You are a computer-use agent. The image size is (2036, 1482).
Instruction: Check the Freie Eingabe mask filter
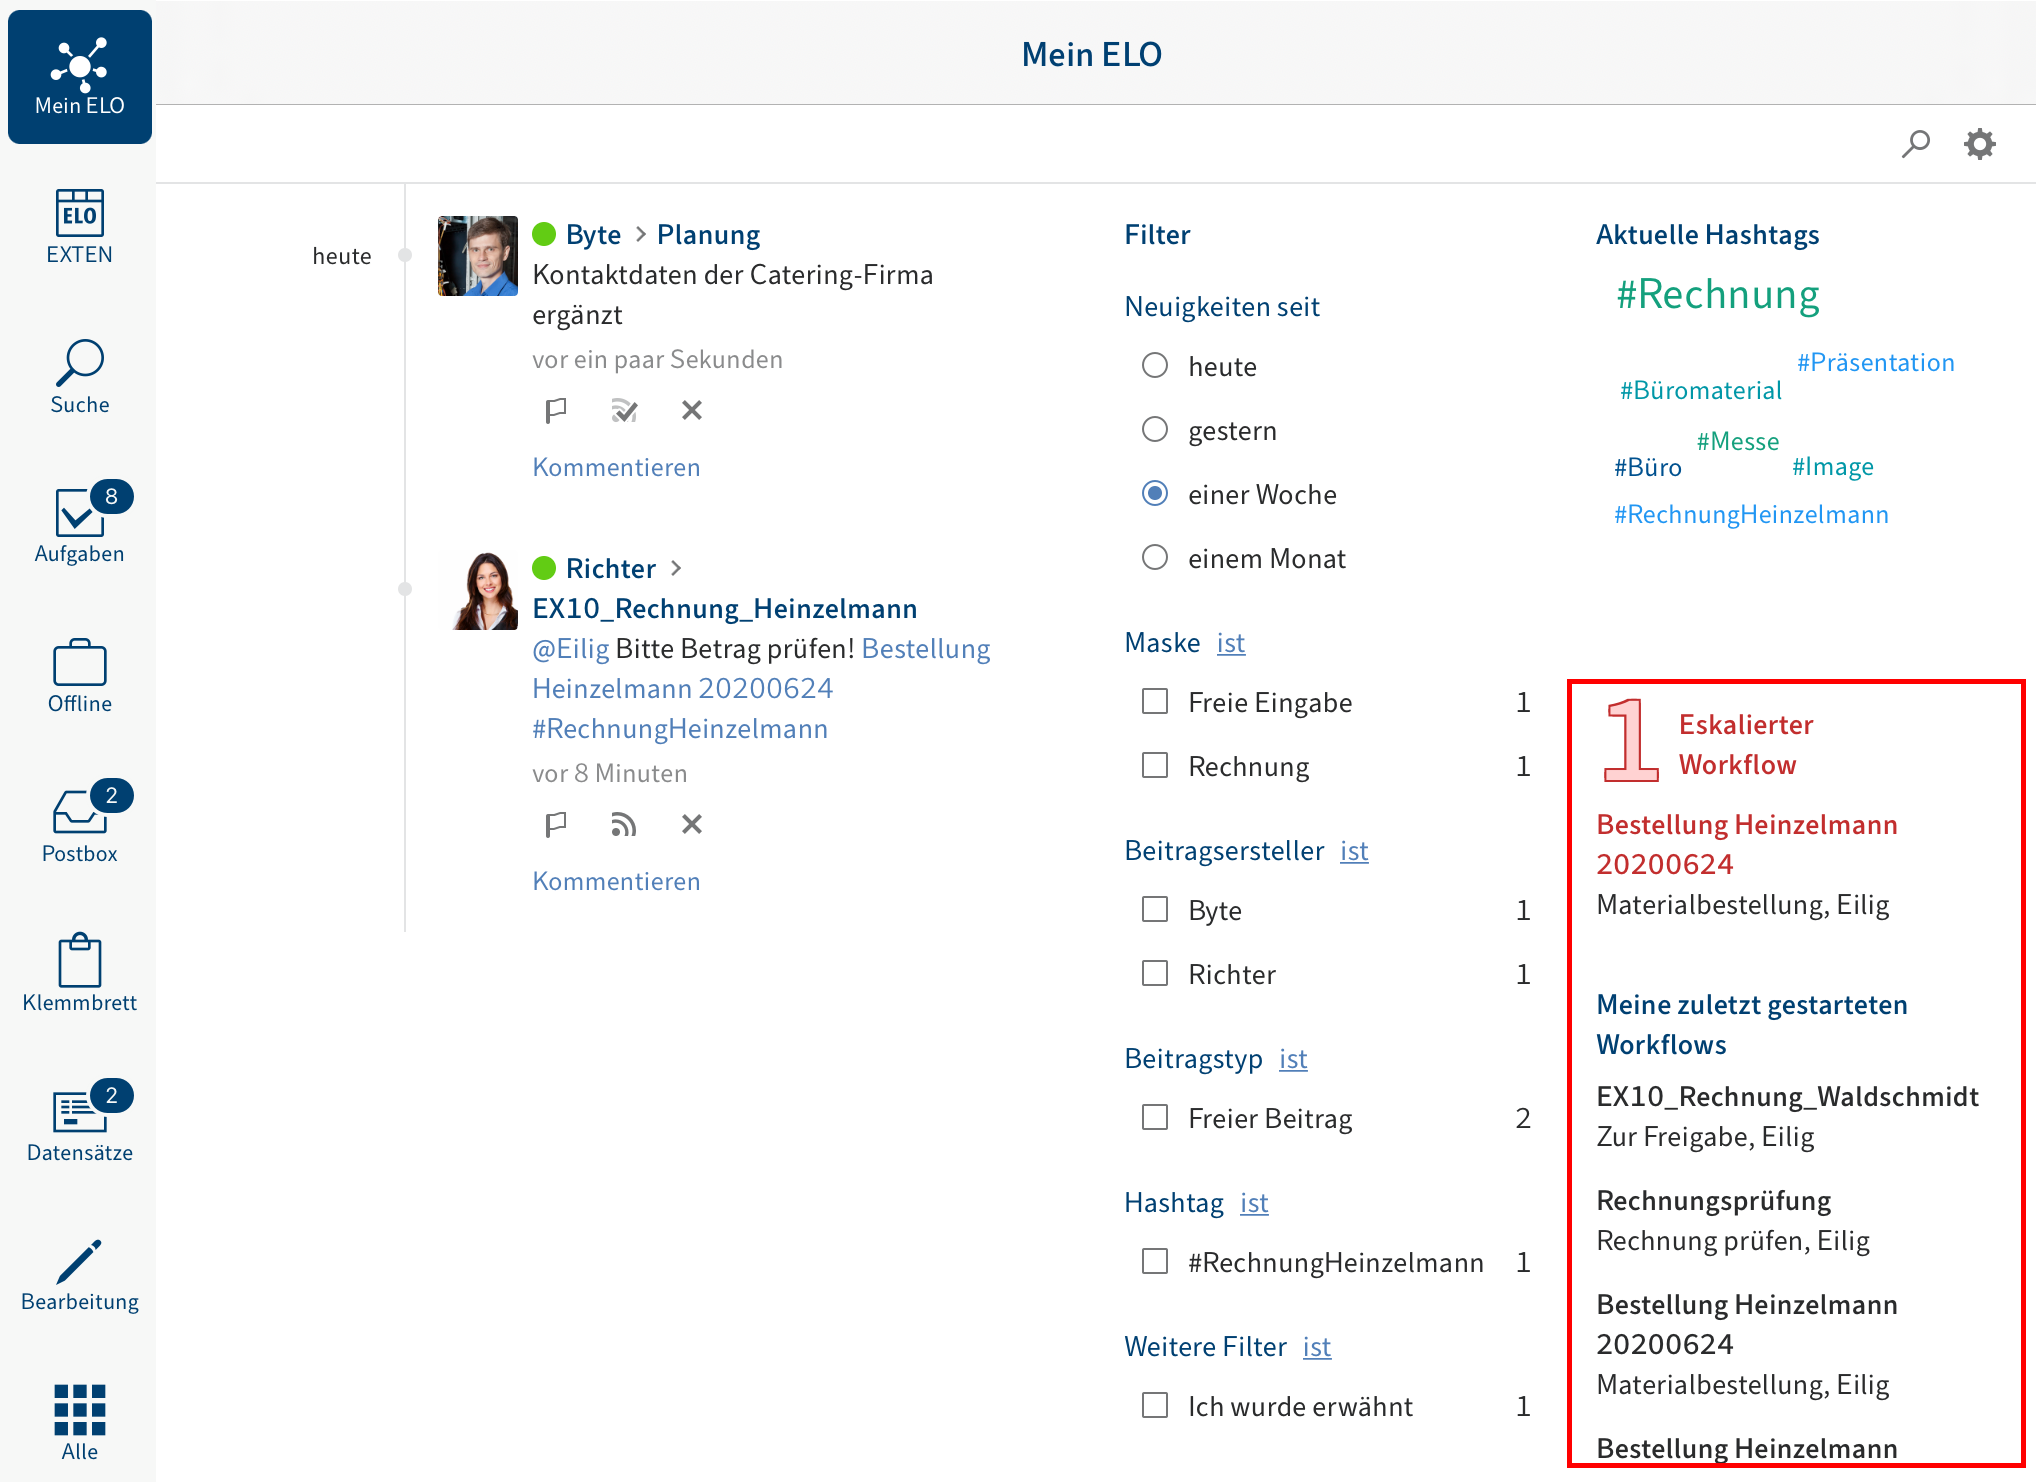coord(1155,702)
